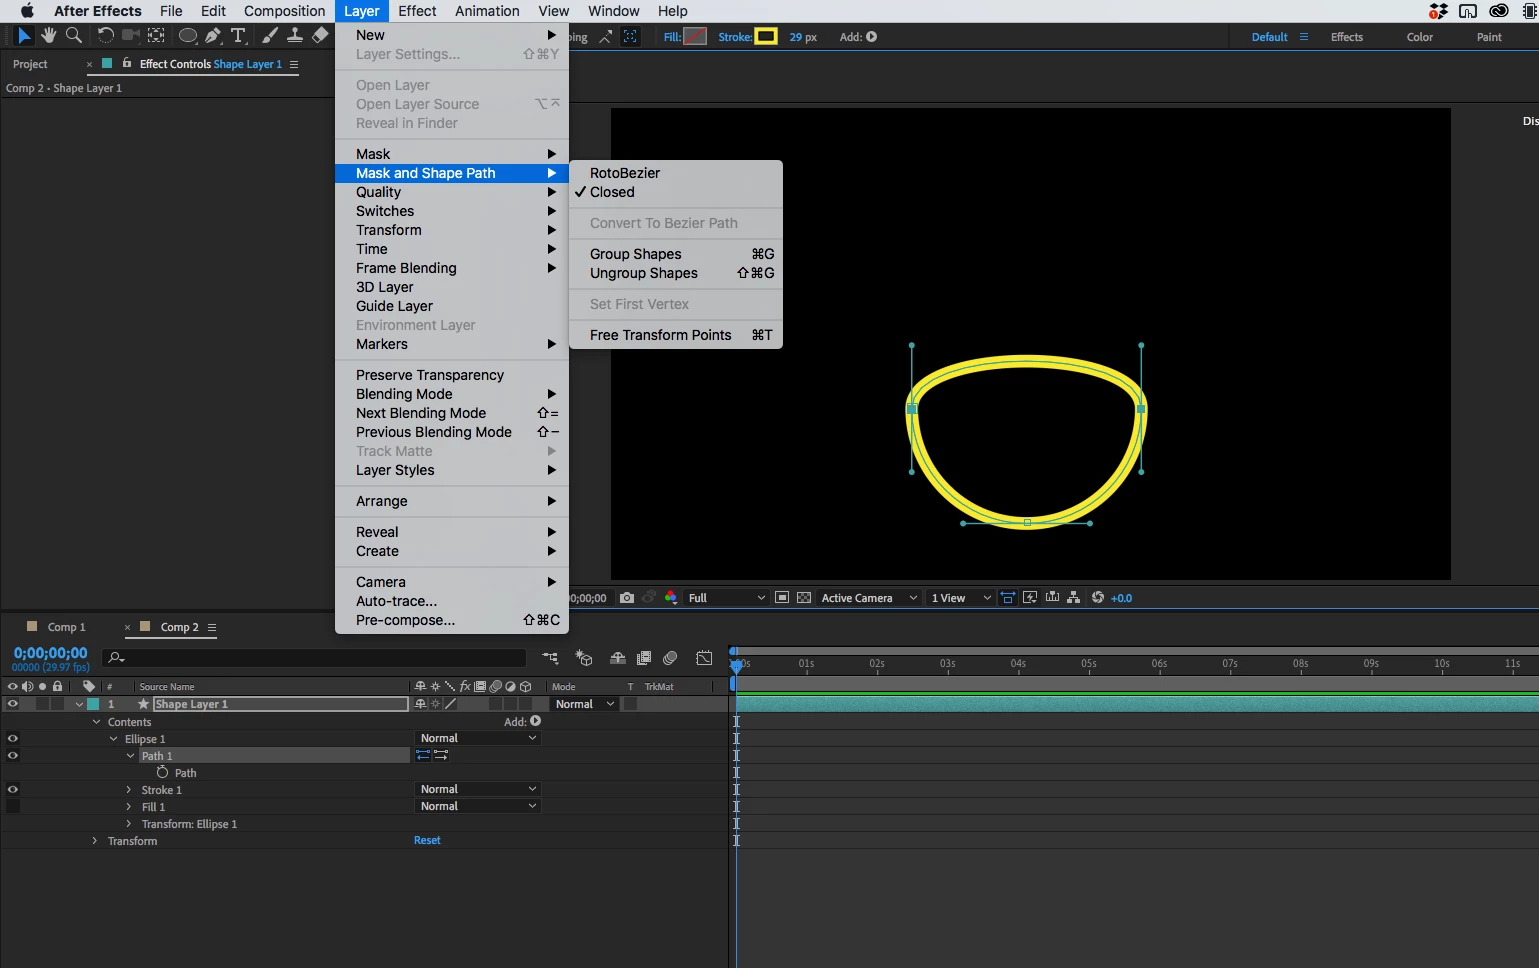Screen dimensions: 1539x968
Task: Click the composition flowchart icon in viewer
Action: click(x=1074, y=598)
